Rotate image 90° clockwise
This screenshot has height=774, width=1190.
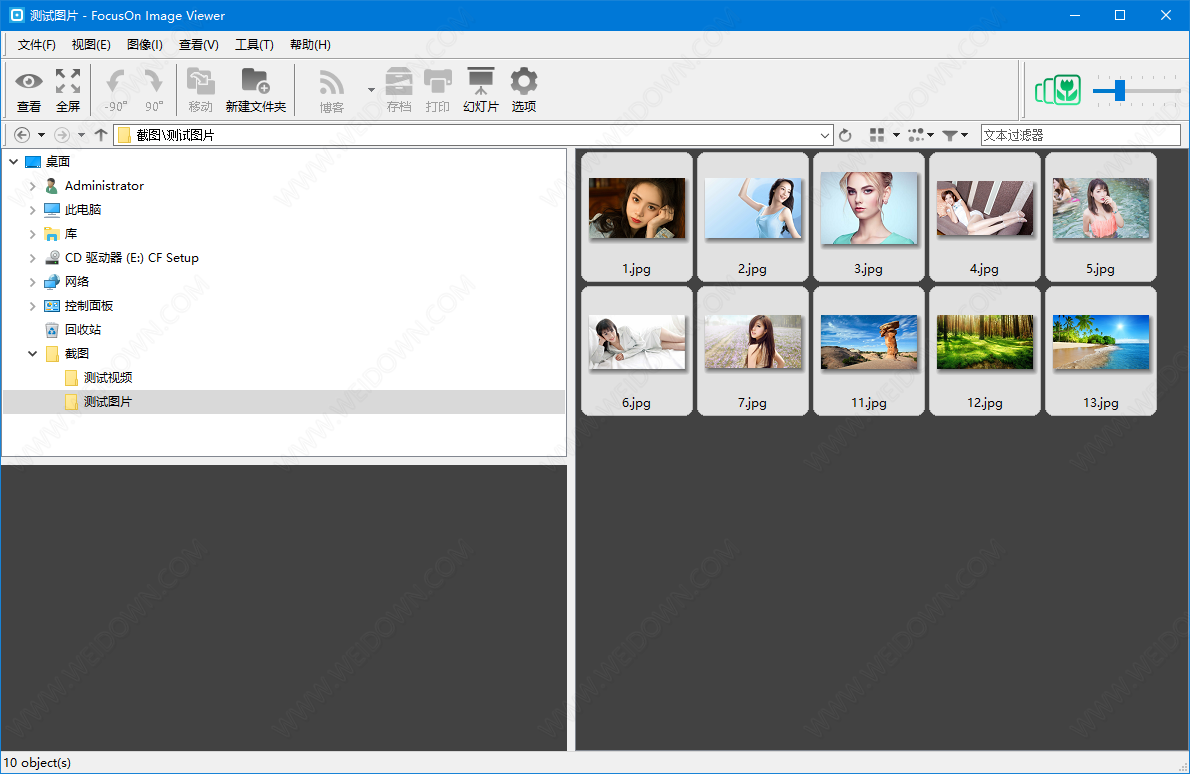click(154, 90)
